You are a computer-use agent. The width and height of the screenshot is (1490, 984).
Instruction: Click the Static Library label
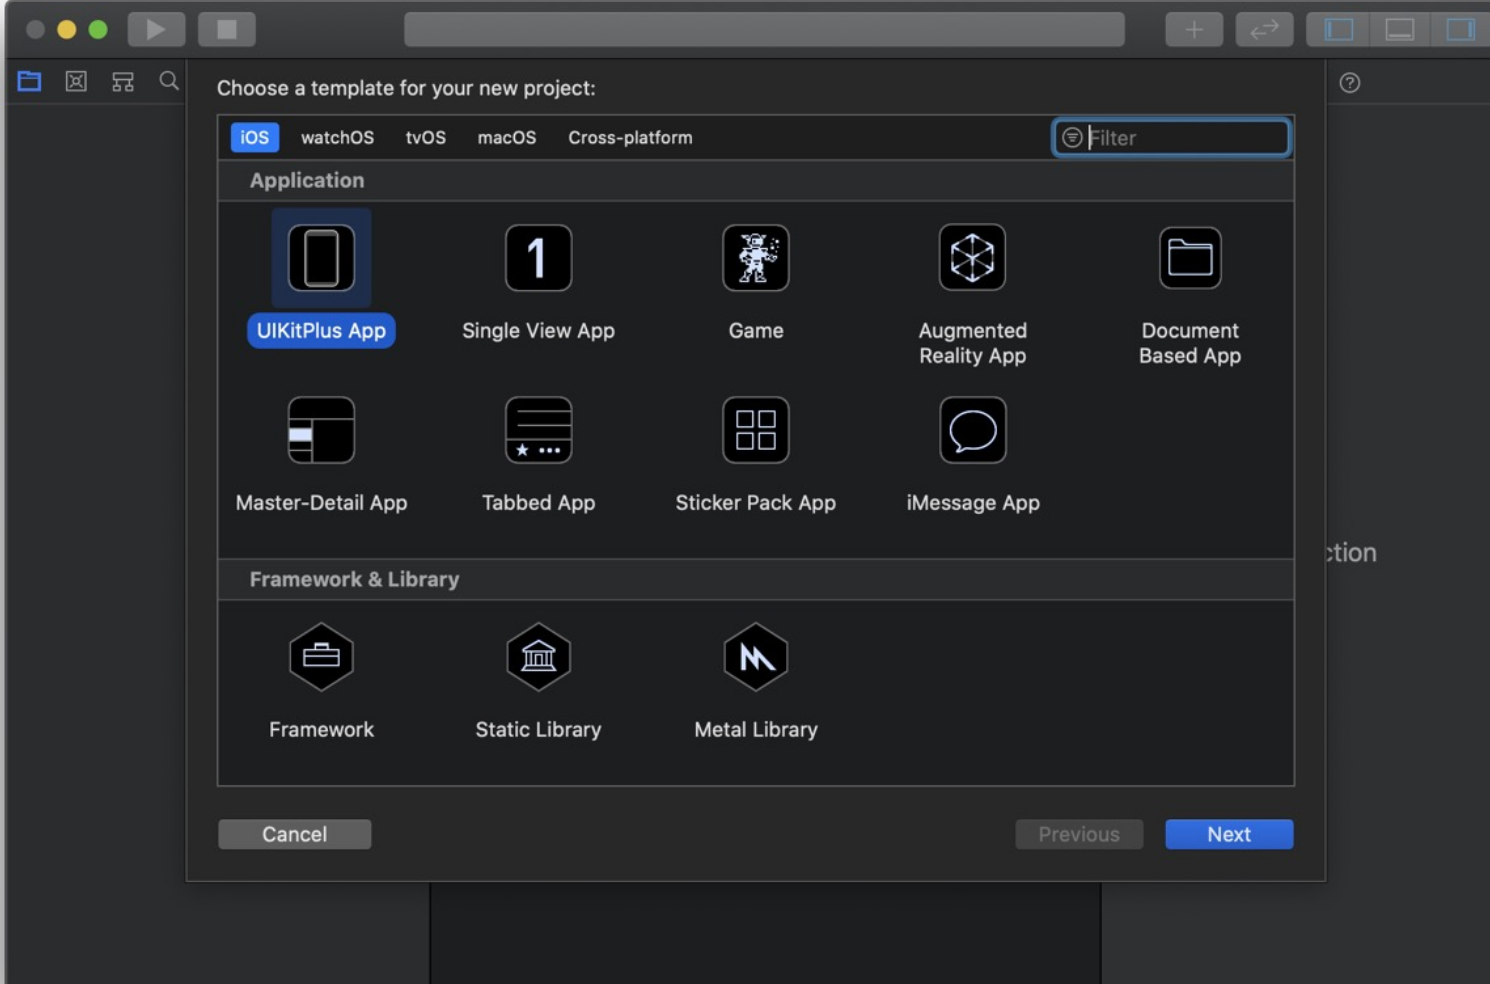coord(538,730)
